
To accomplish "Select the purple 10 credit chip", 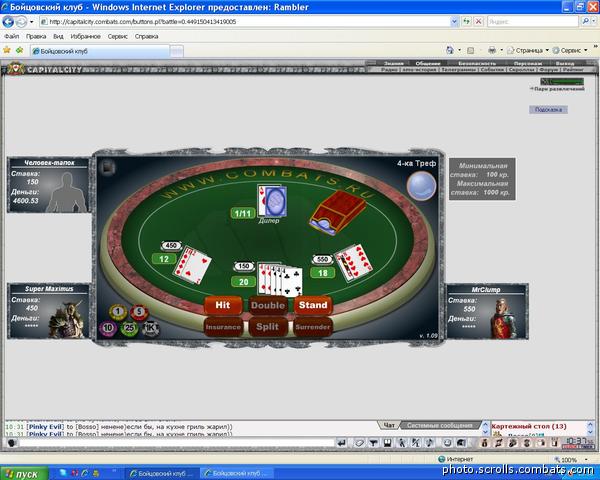I will (108, 328).
